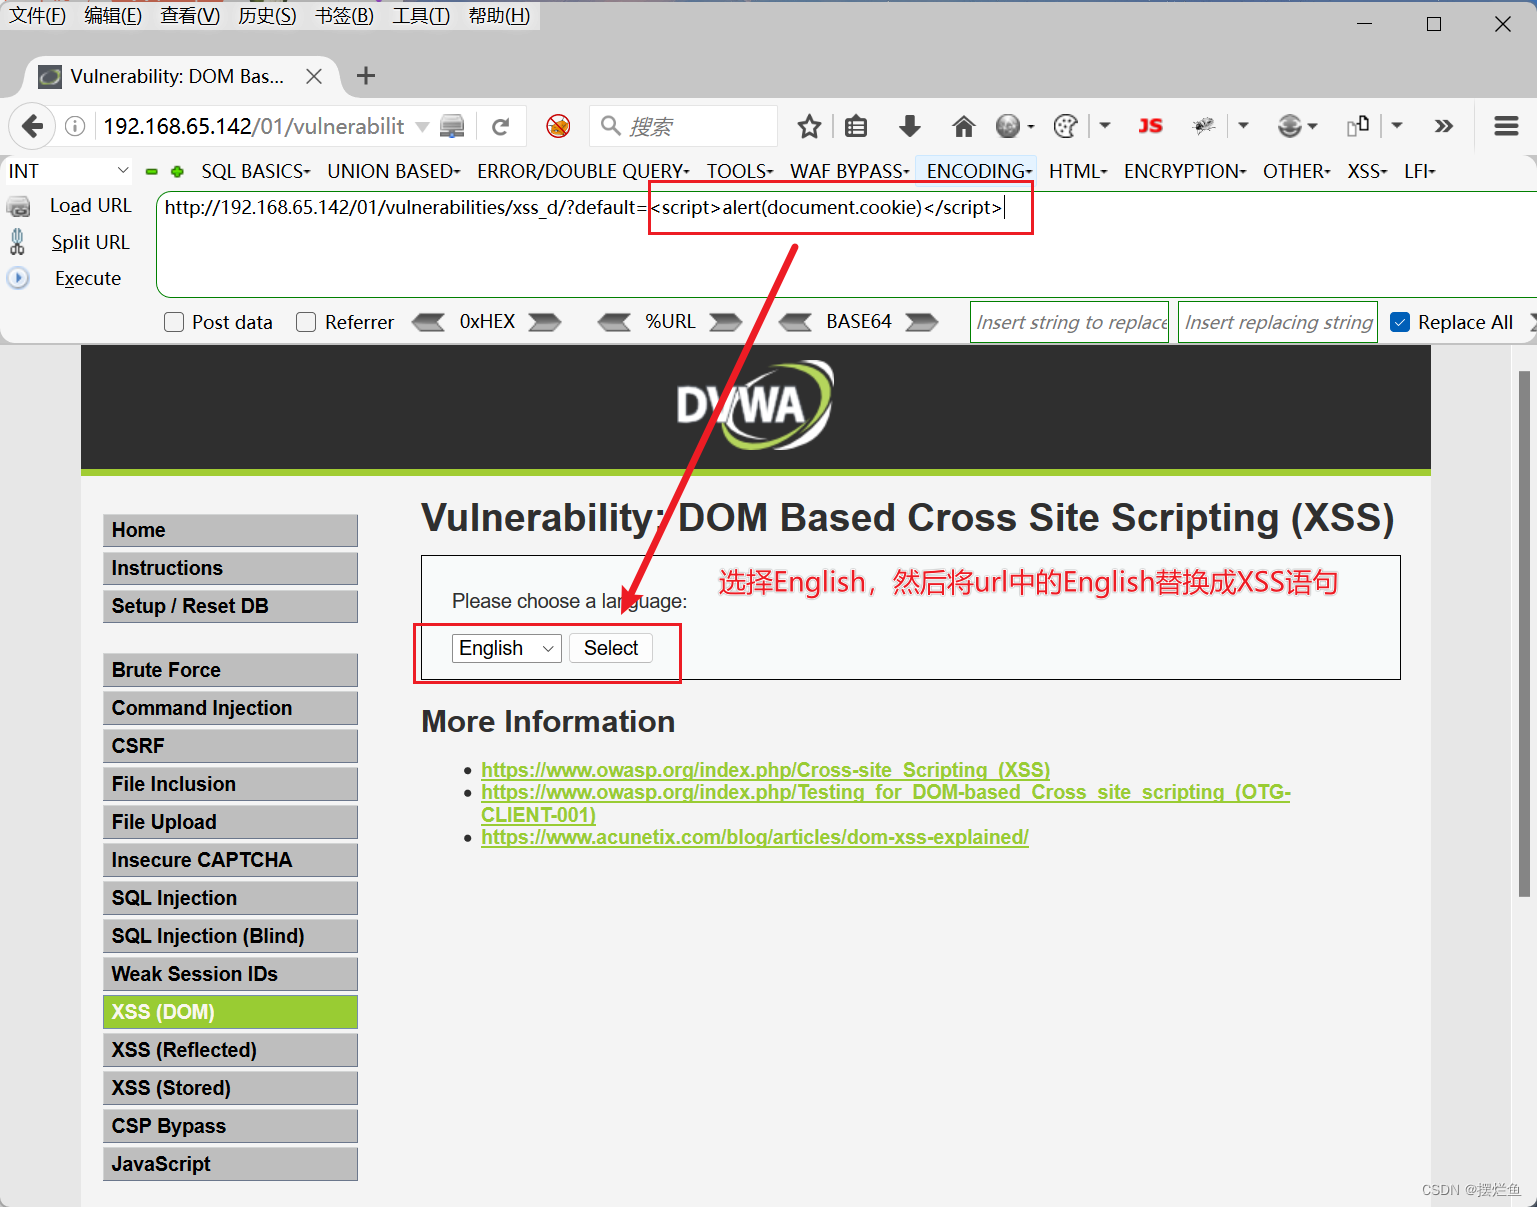Open the Firefox hamburger menu

coord(1506,126)
